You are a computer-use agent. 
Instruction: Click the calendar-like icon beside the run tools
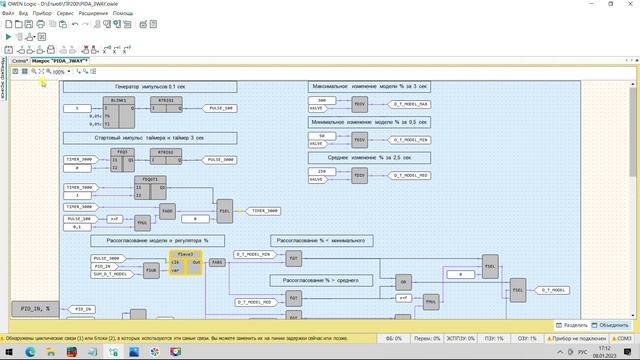tap(42, 37)
